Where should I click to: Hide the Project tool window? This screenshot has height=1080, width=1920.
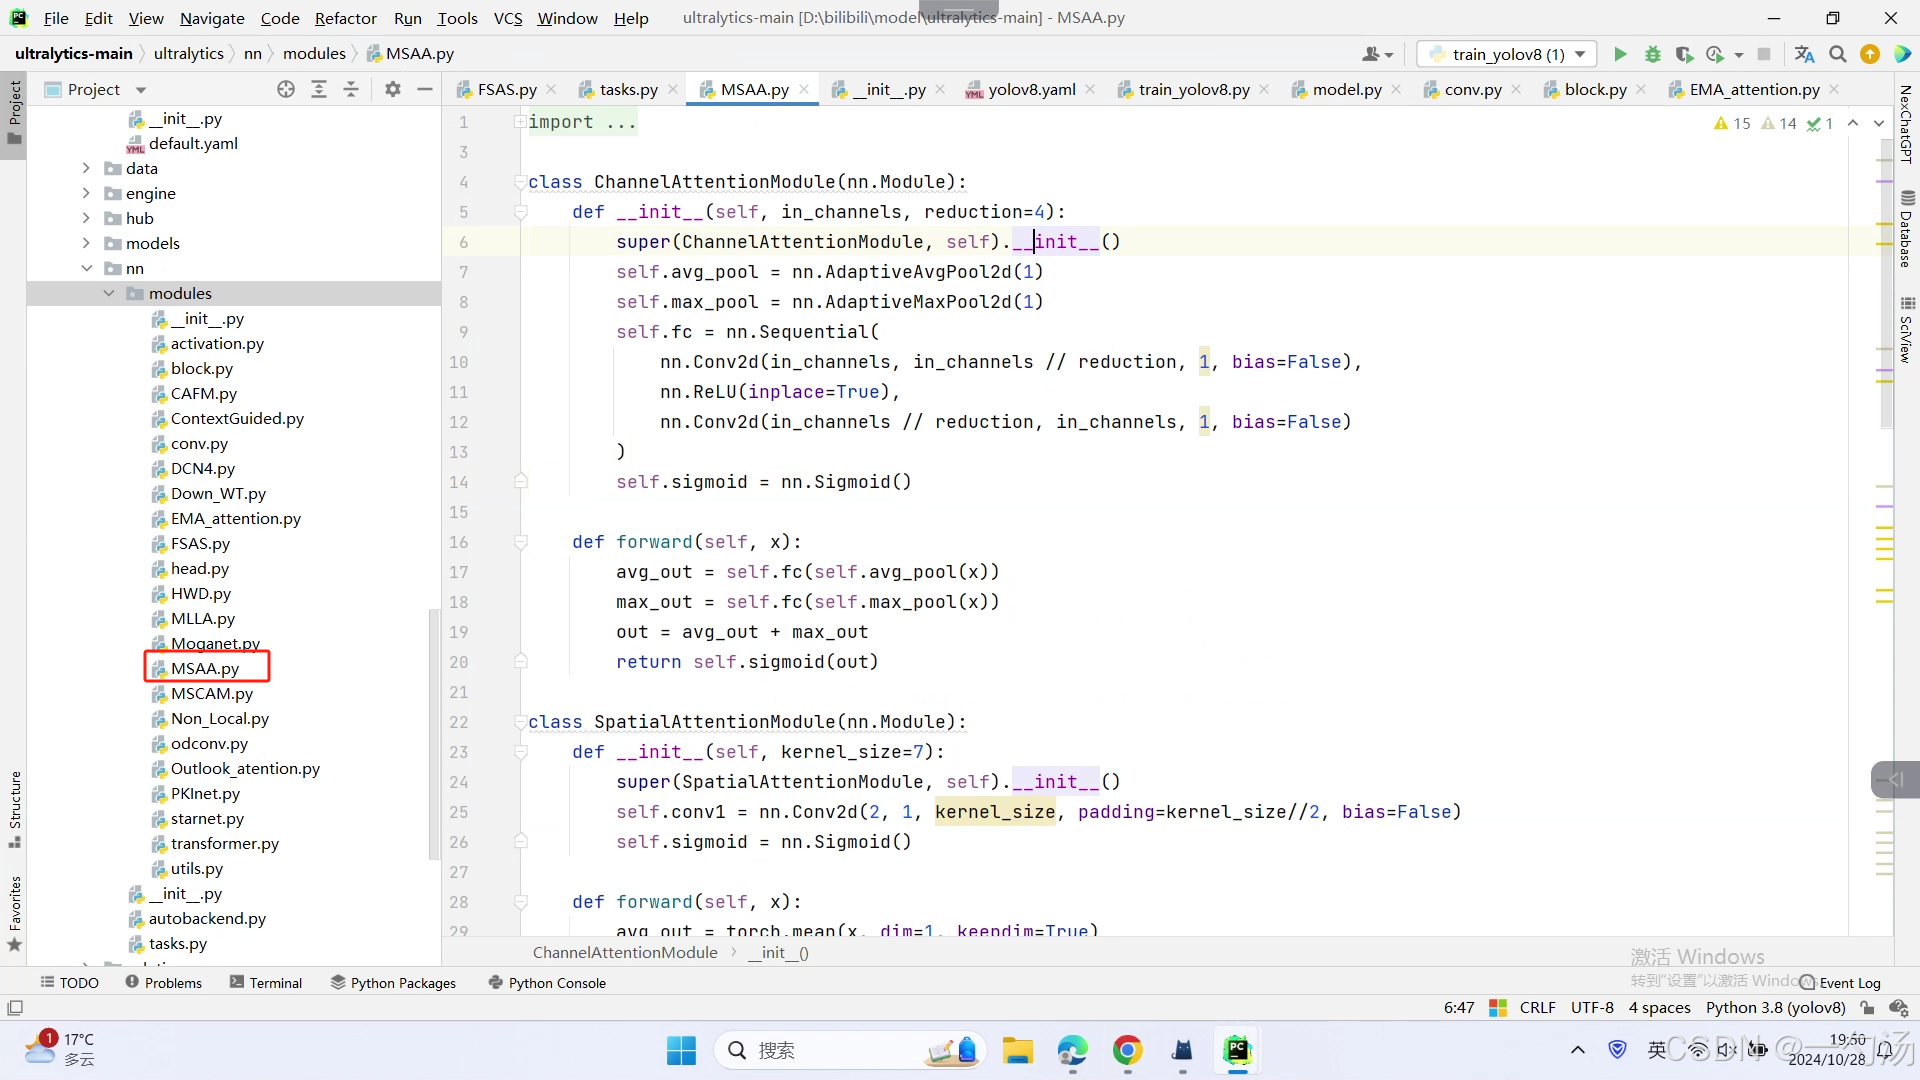pos(425,89)
